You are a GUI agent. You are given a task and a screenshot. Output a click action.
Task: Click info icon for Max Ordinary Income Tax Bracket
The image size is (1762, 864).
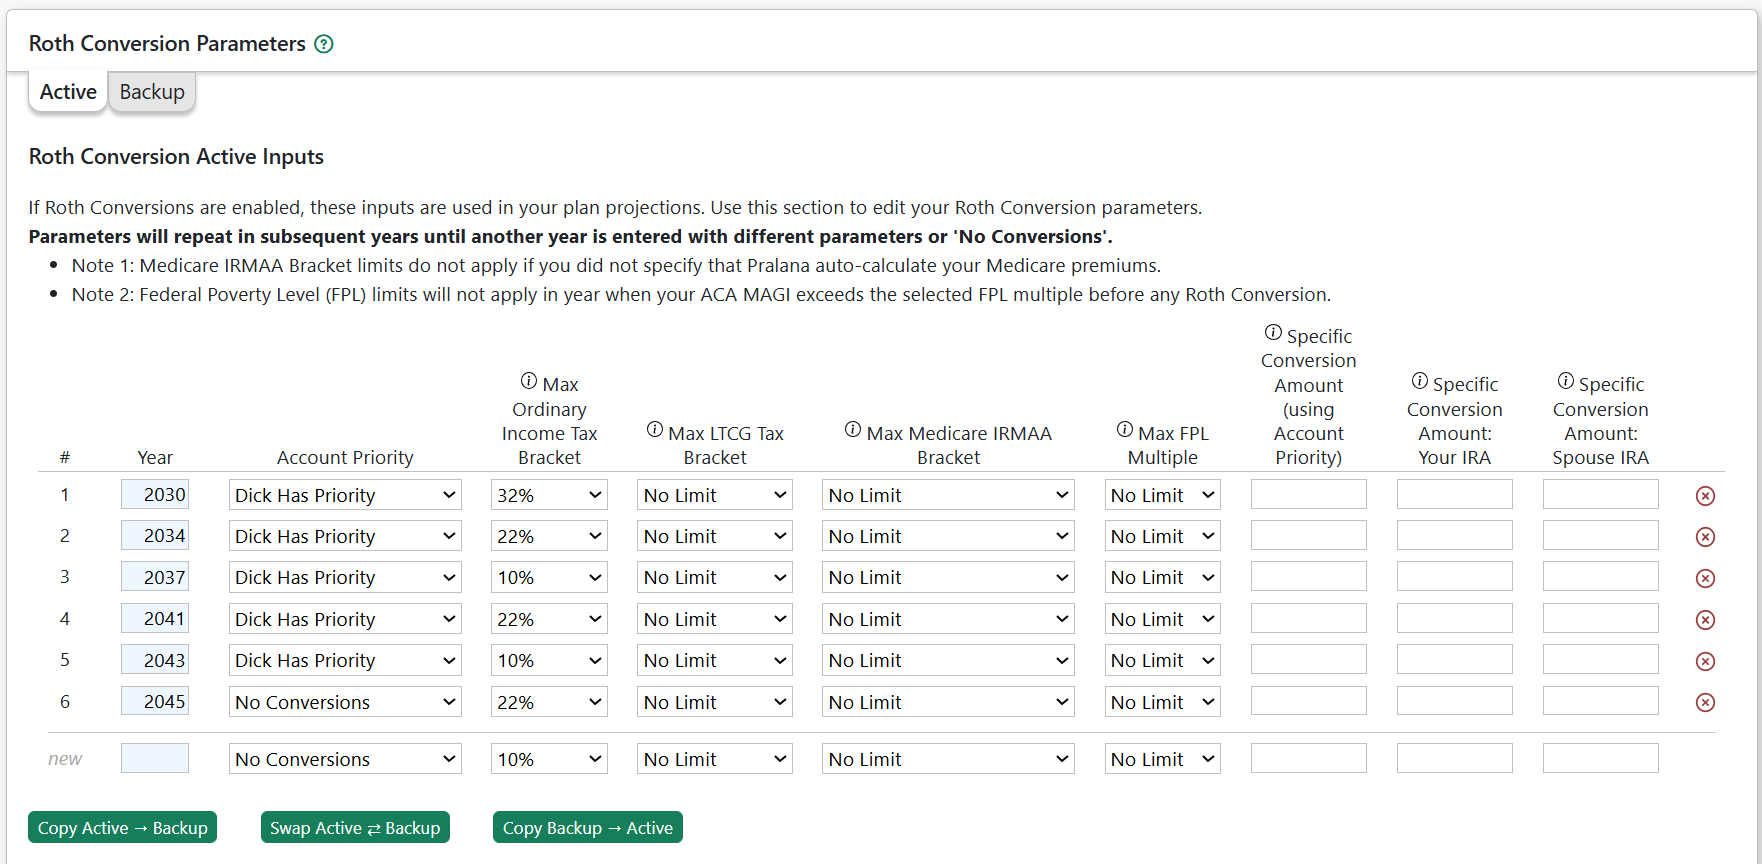(529, 381)
